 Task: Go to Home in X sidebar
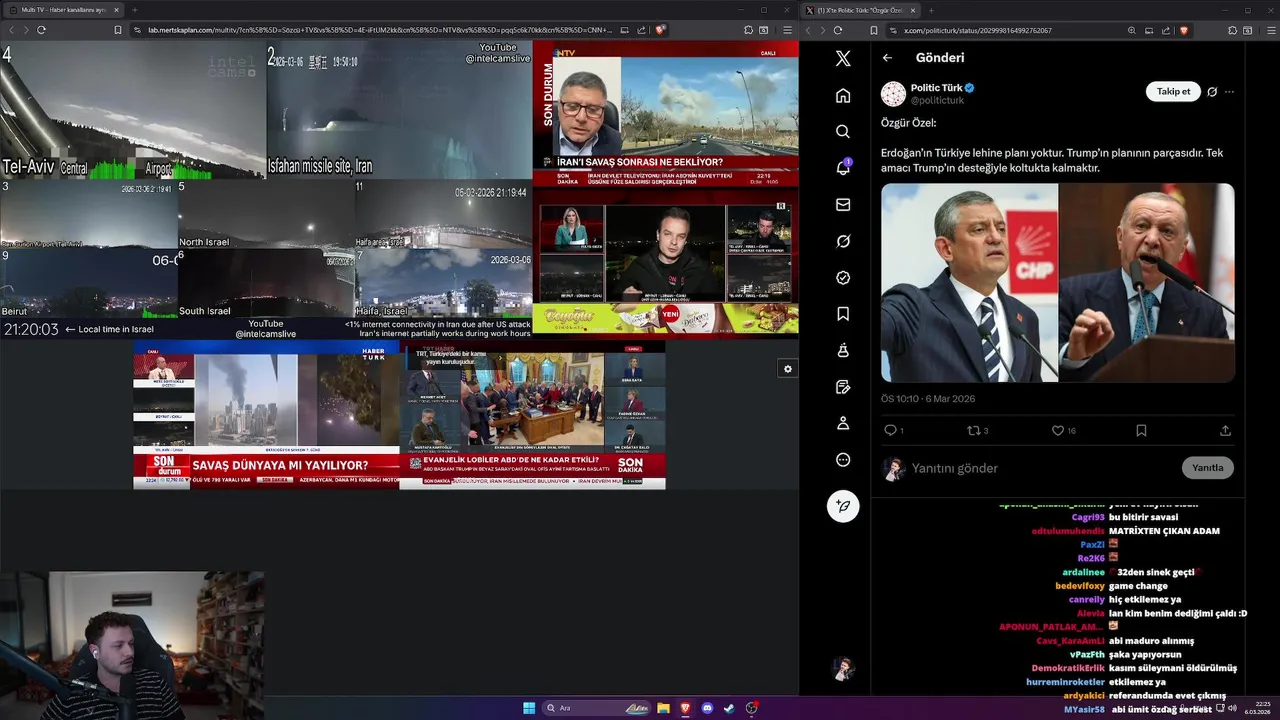[843, 95]
